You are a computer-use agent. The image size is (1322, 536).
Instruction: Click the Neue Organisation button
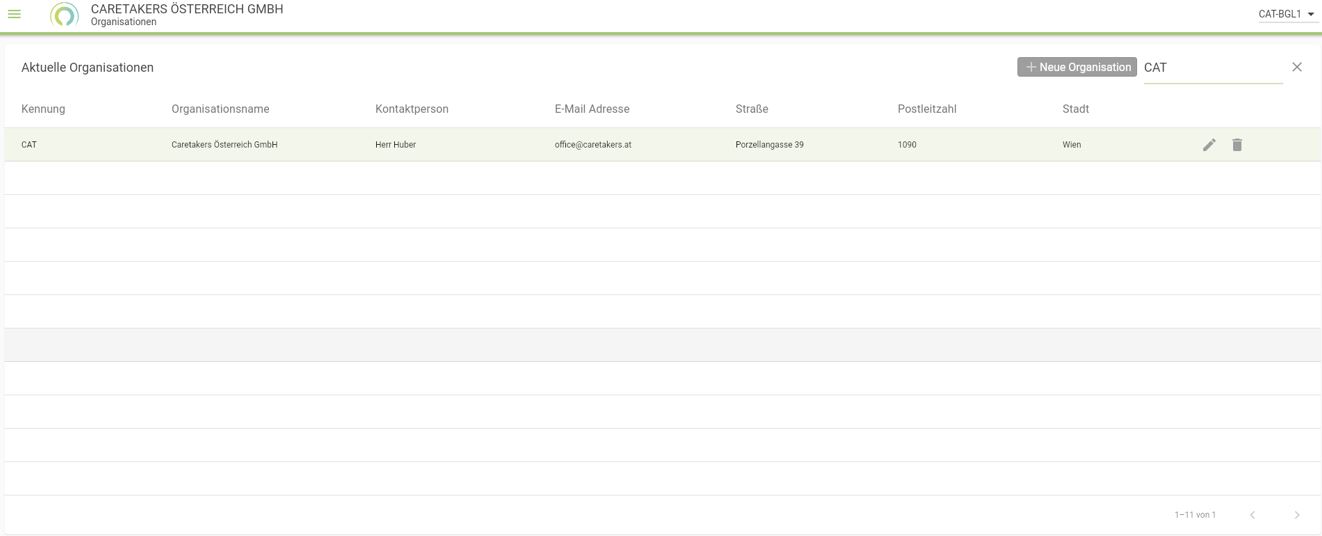tap(1077, 67)
